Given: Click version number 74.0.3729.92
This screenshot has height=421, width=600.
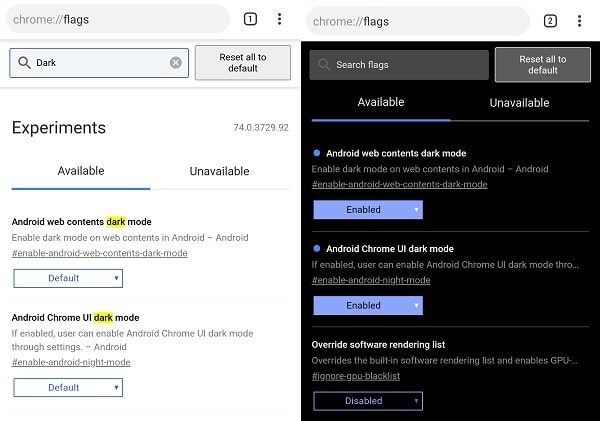Looking at the screenshot, I should pyautogui.click(x=261, y=127).
